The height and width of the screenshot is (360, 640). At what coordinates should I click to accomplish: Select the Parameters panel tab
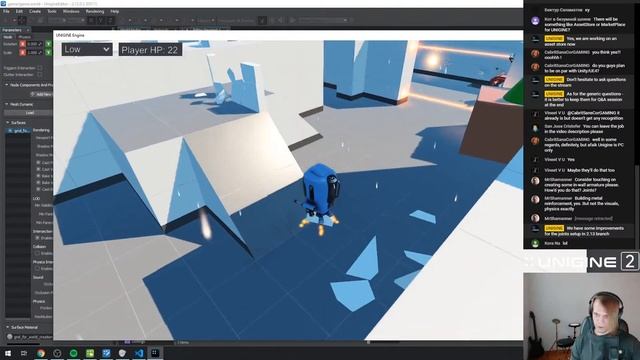tap(12, 30)
